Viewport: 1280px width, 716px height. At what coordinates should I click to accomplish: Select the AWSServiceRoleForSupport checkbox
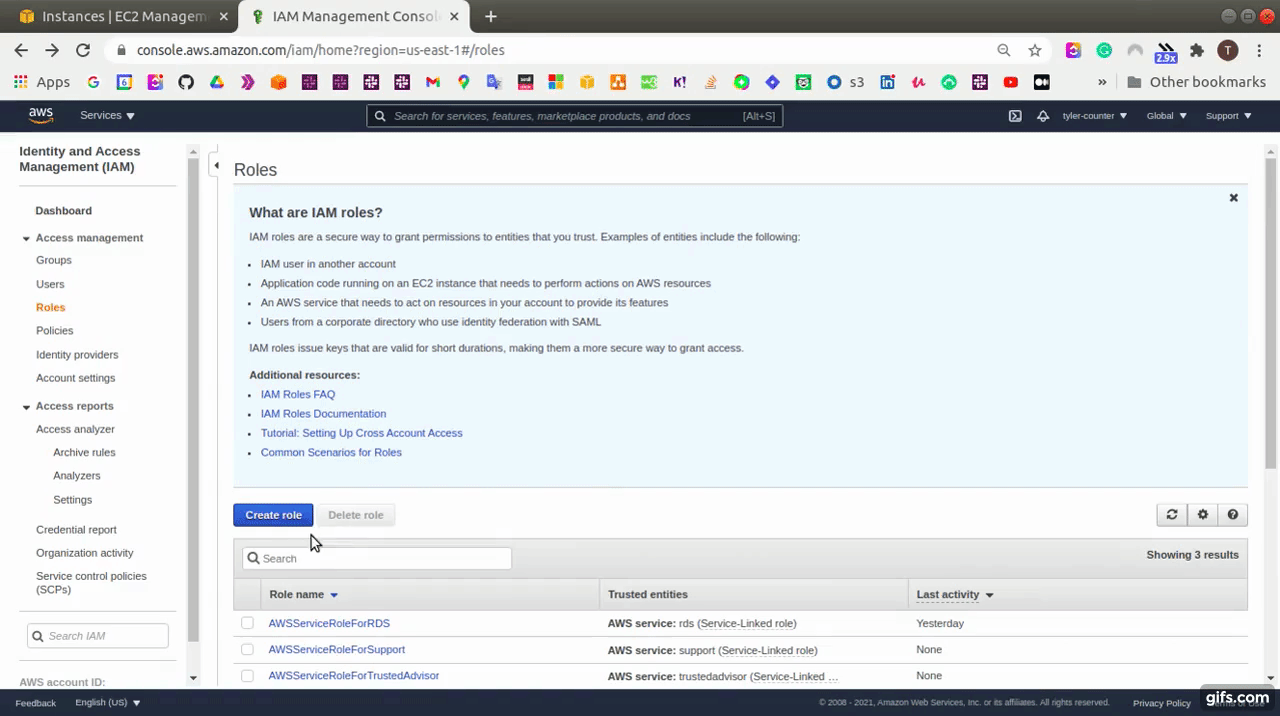[247, 649]
